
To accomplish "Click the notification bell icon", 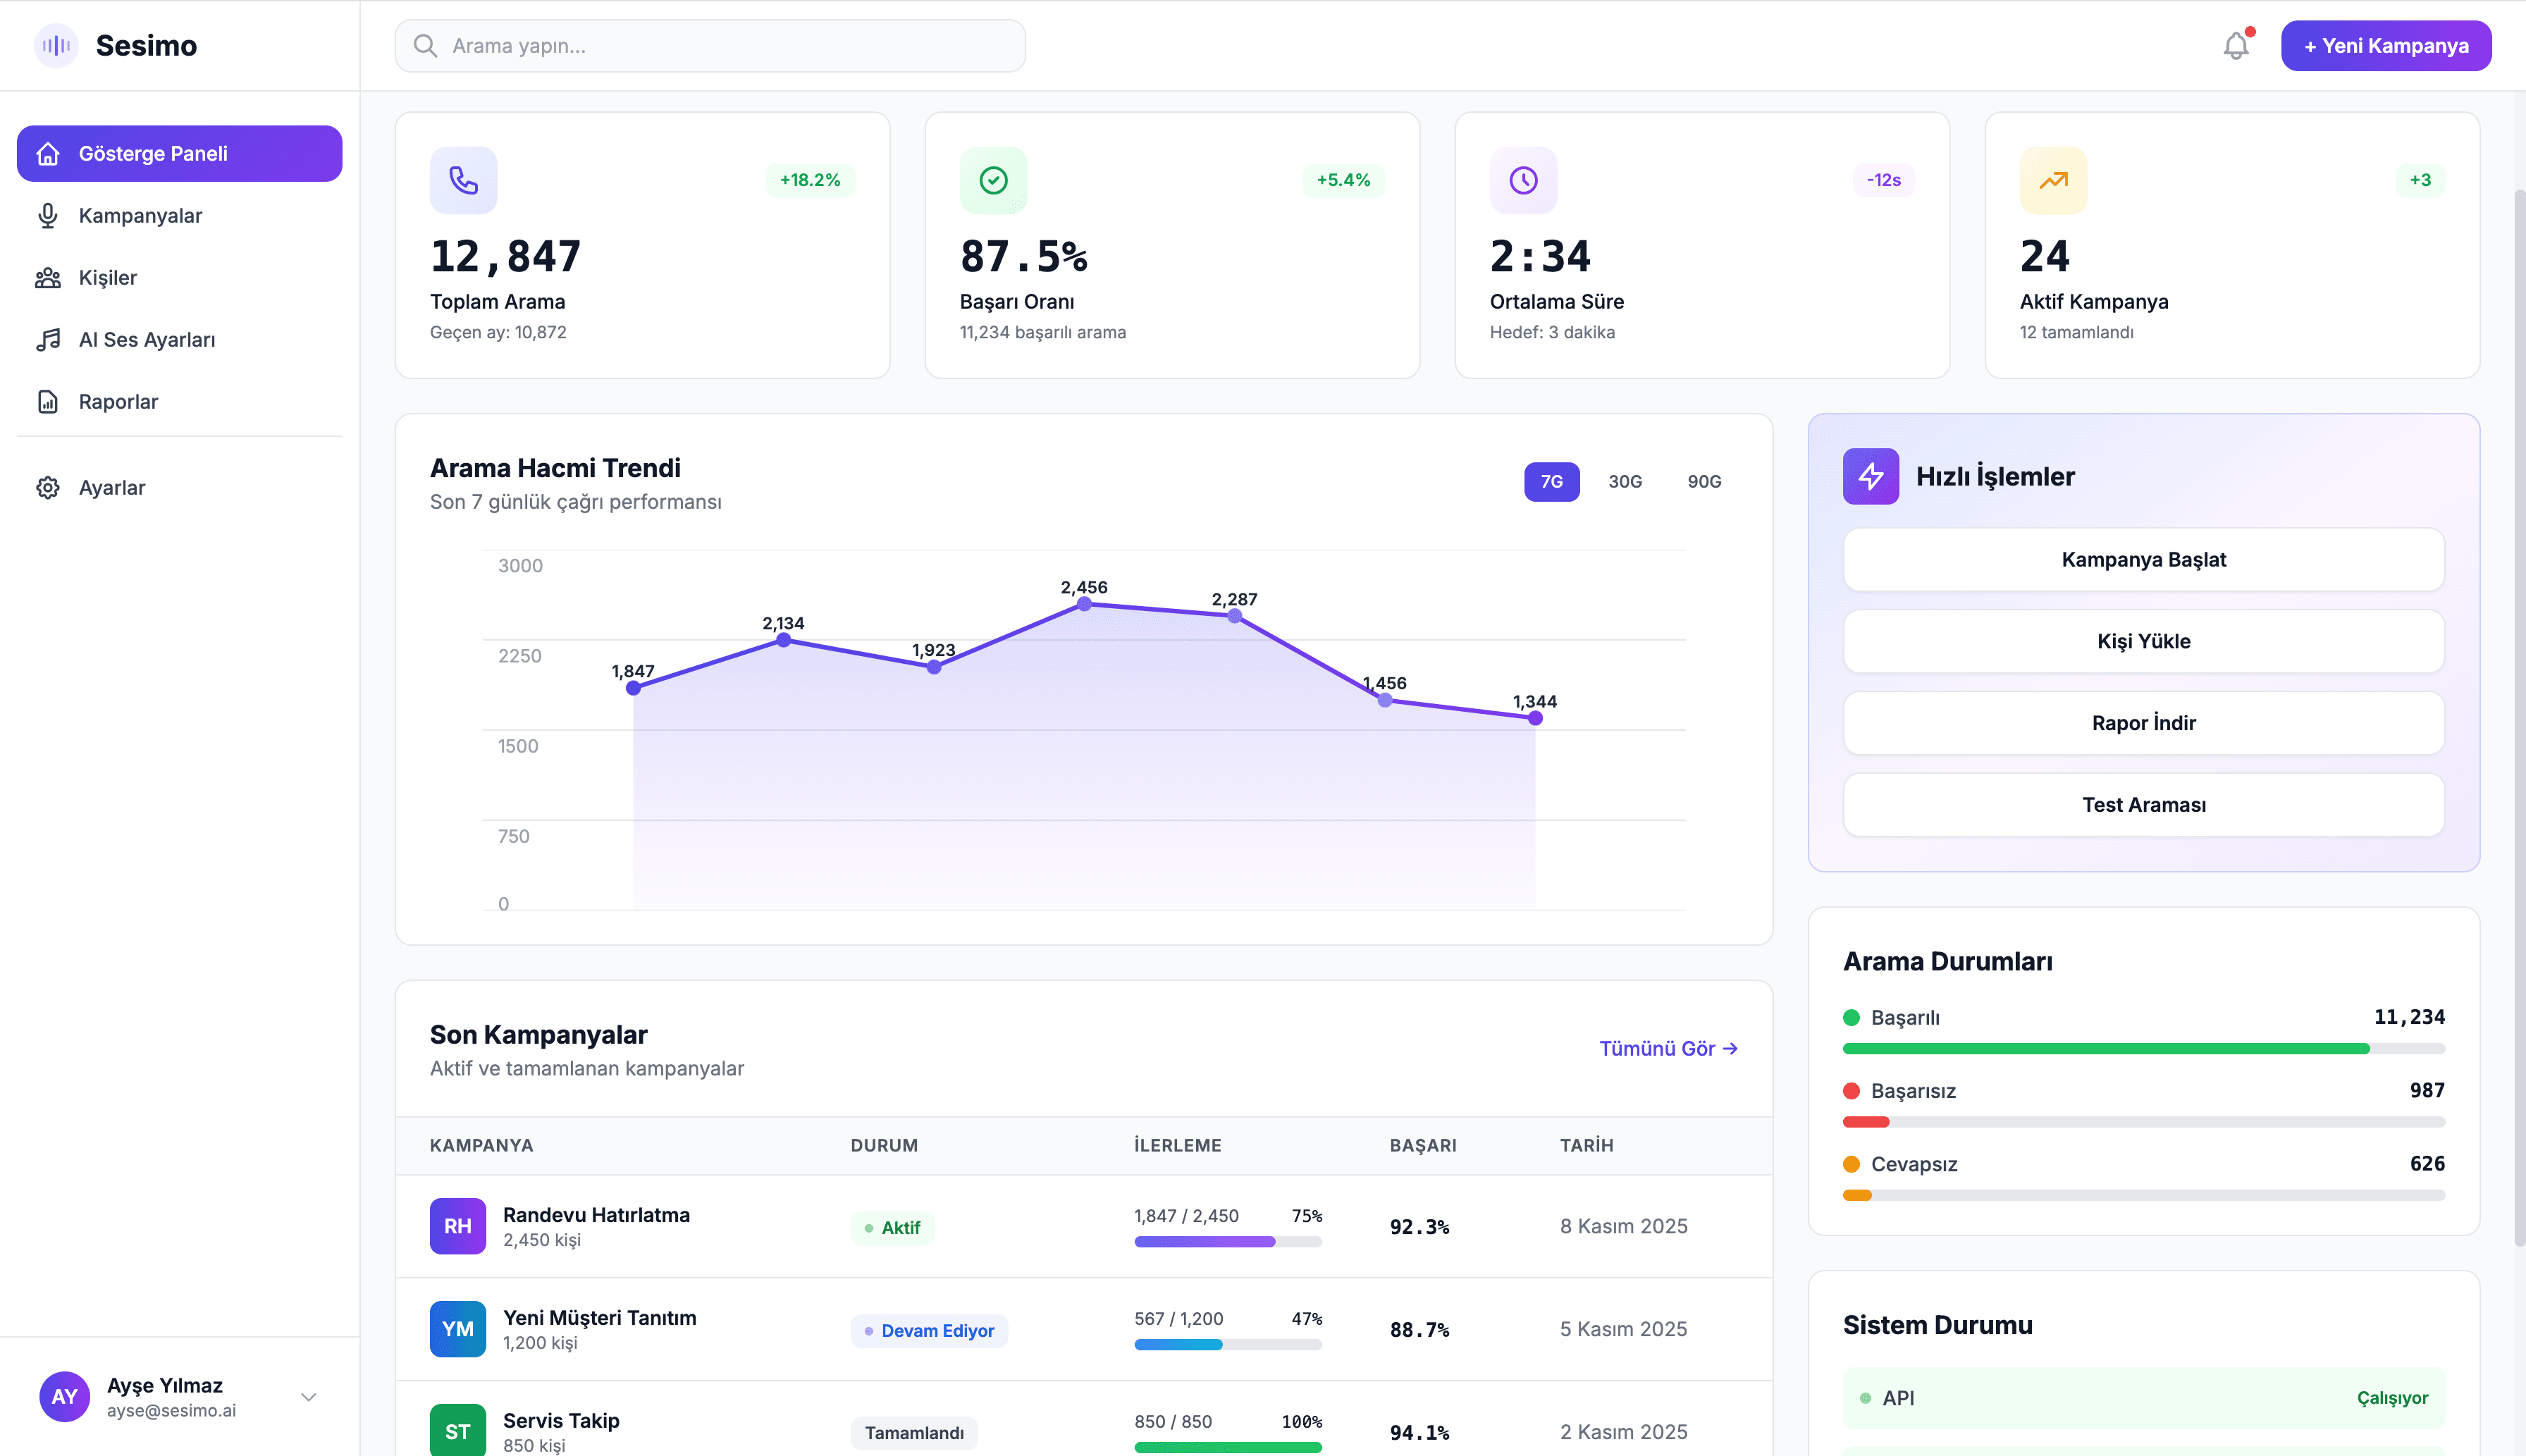I will coord(2236,46).
